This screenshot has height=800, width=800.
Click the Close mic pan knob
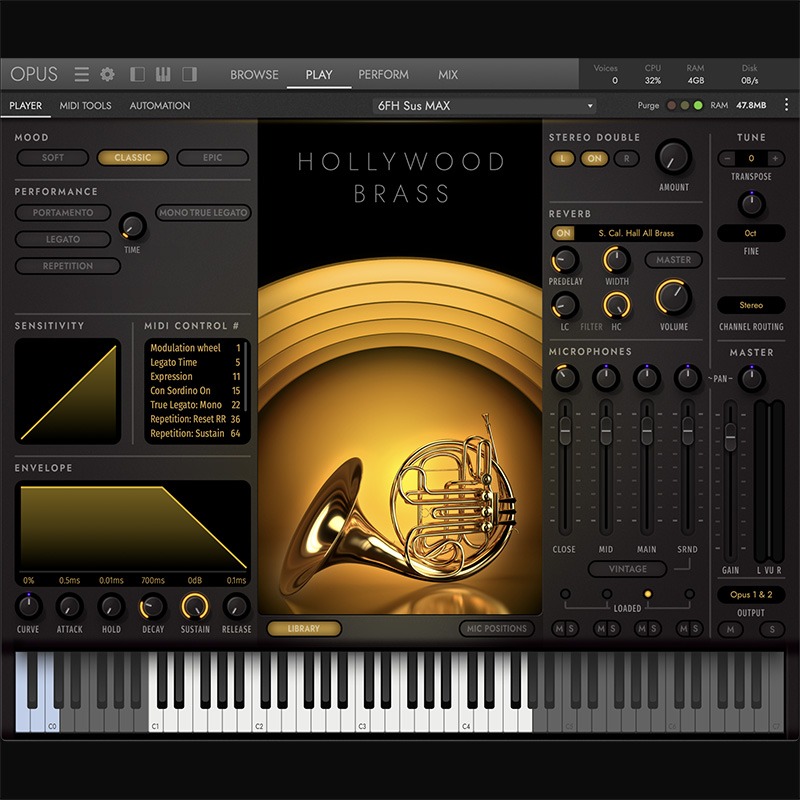(565, 378)
